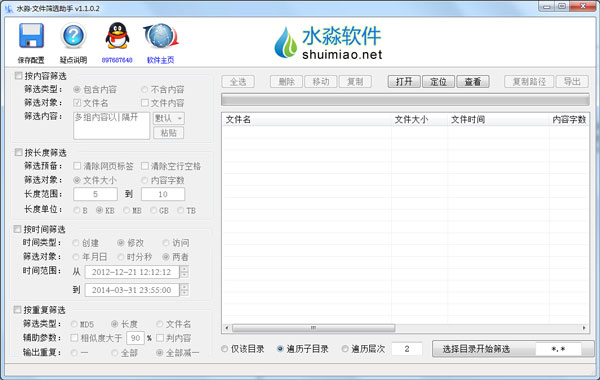Image resolution: width=600 pixels, height=380 pixels.
Task: Select B length unit
Action: 77,210
